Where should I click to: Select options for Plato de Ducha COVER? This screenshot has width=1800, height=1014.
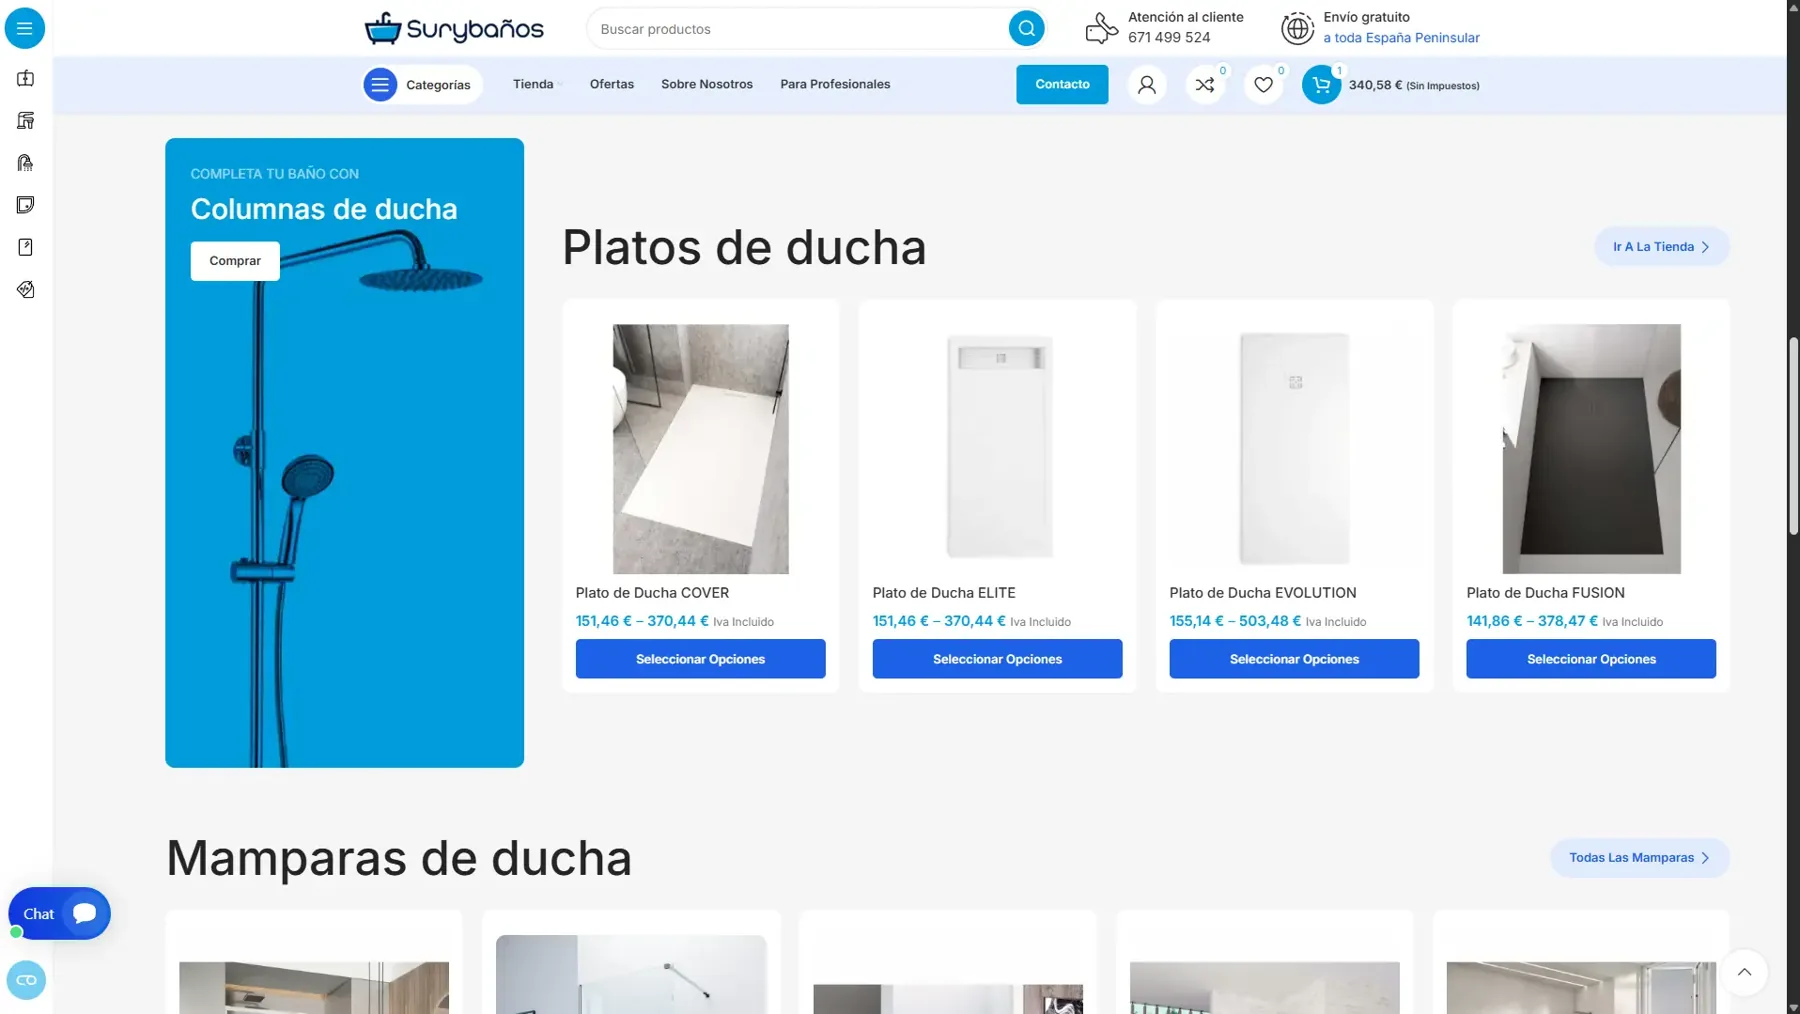[x=700, y=659]
